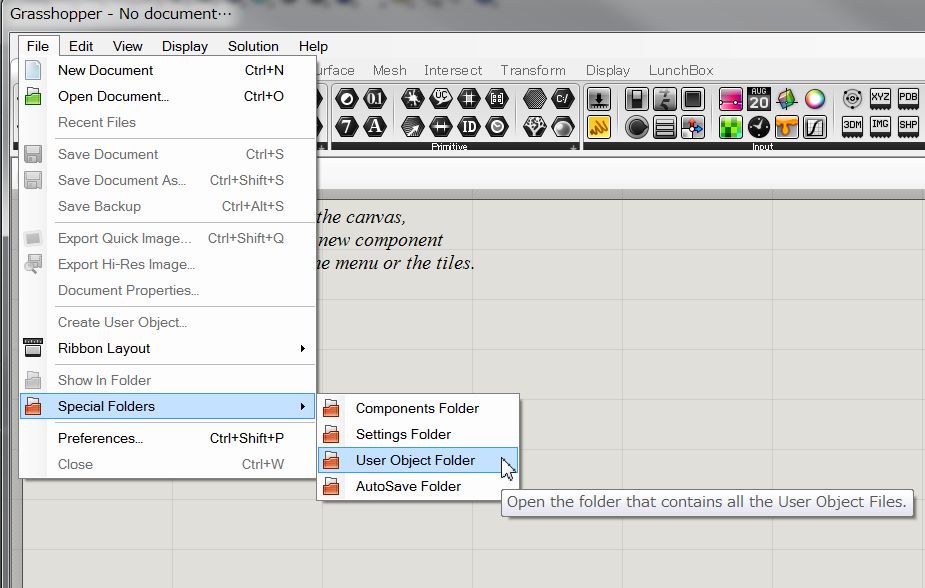The width and height of the screenshot is (925, 588).
Task: Open the Solution menu
Action: coord(253,46)
